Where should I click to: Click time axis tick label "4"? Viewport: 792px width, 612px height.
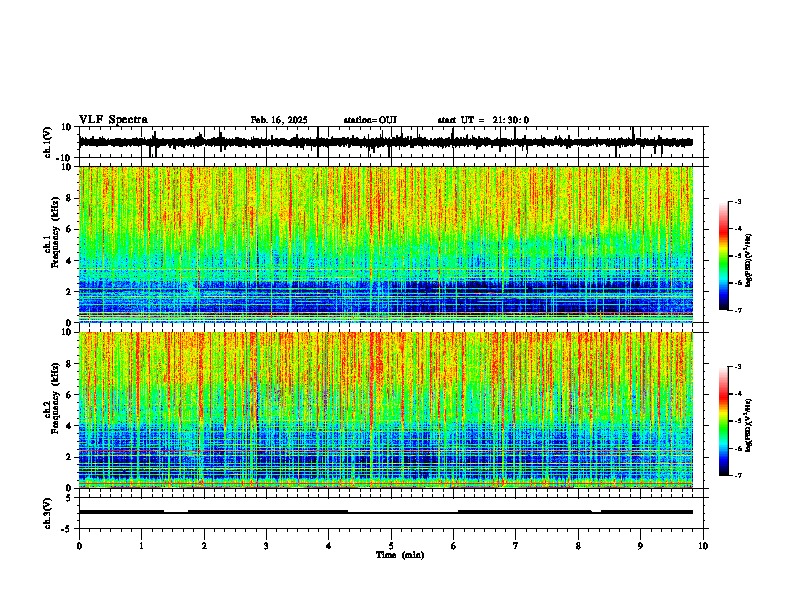(329, 546)
